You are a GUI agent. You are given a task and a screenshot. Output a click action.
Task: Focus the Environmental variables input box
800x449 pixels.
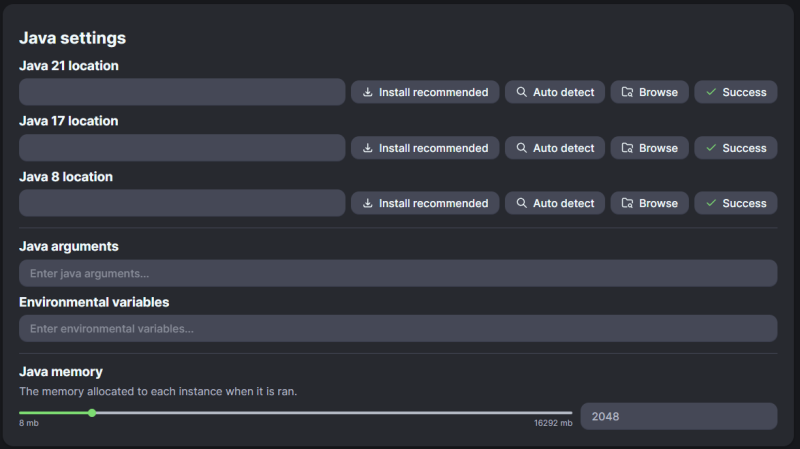tap(398, 328)
